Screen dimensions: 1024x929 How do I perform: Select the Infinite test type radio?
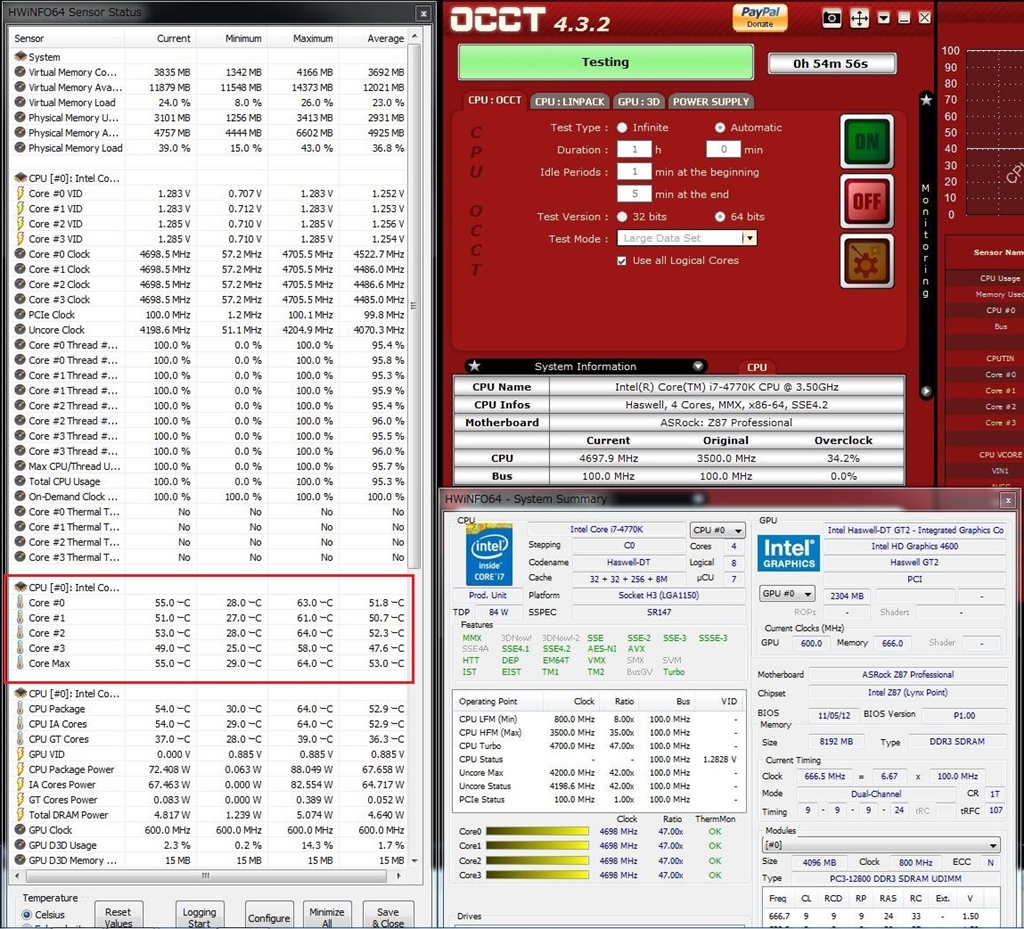click(622, 127)
